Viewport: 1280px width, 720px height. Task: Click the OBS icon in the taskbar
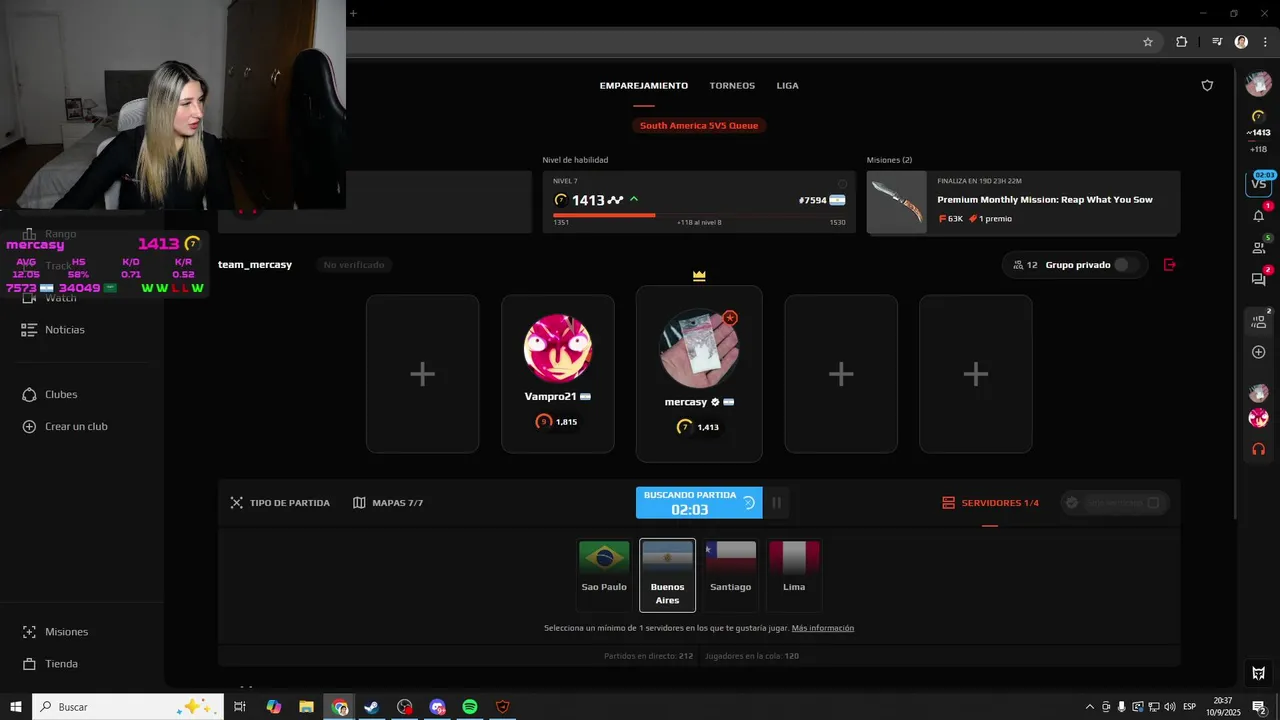[404, 707]
